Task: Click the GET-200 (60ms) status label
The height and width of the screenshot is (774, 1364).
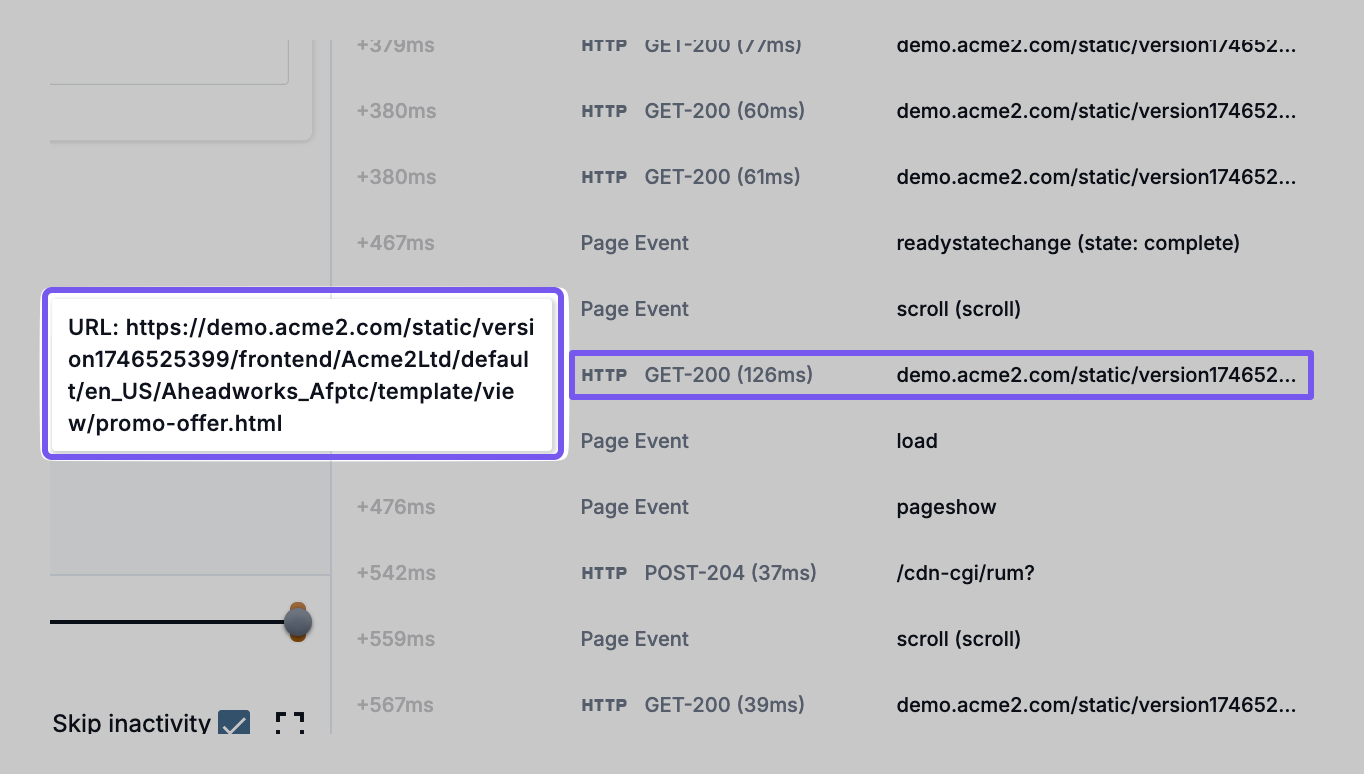Action: [x=724, y=111]
